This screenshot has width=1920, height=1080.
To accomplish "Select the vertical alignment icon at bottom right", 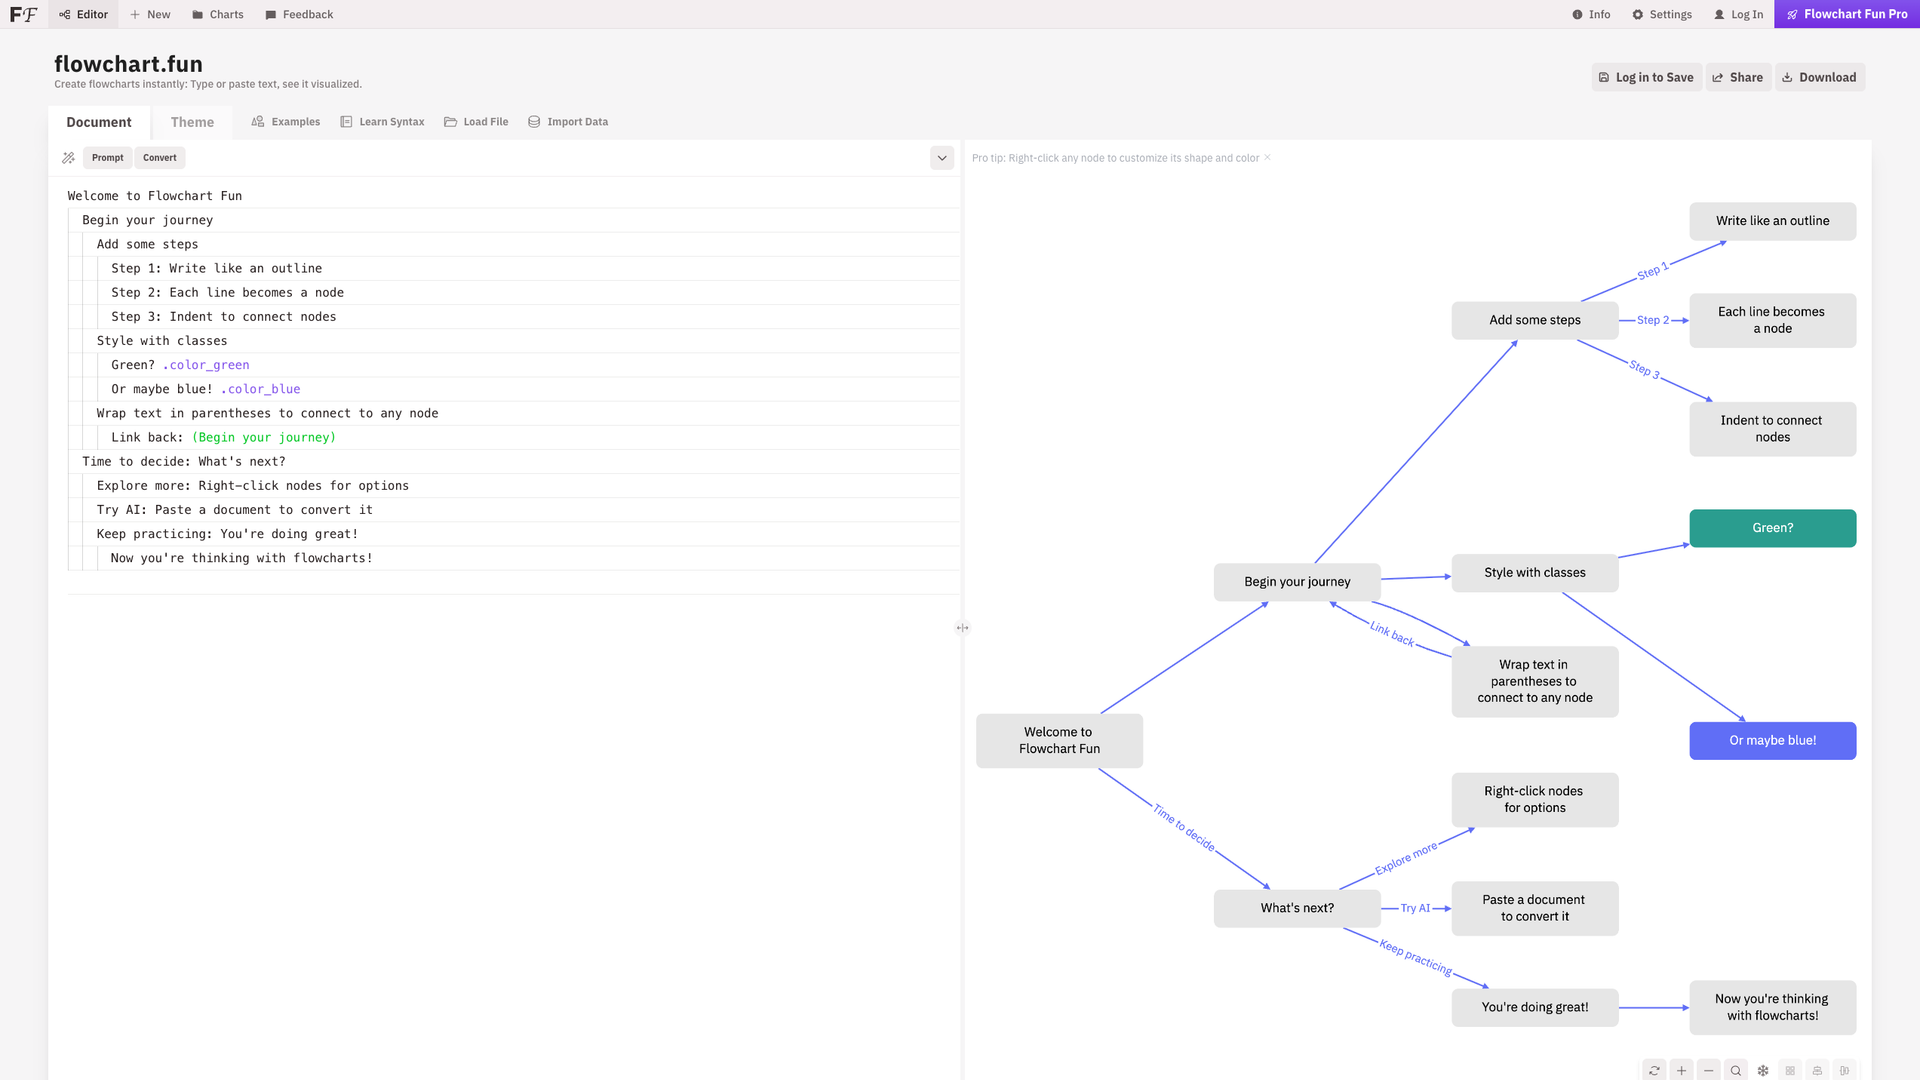I will [1844, 1069].
